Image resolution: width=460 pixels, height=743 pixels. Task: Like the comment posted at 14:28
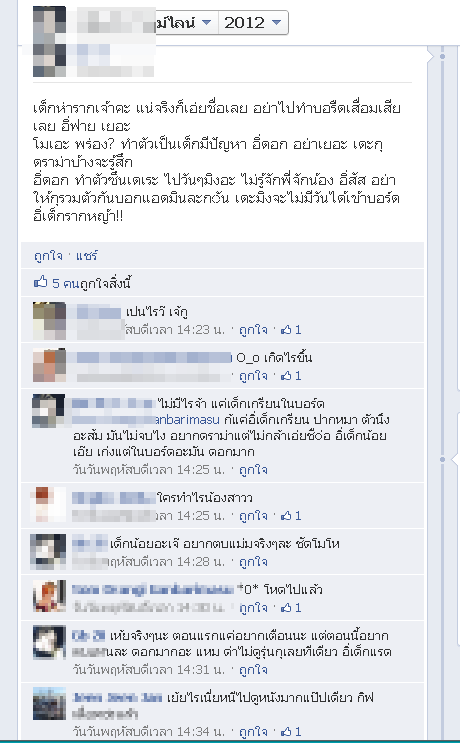click(x=253, y=562)
